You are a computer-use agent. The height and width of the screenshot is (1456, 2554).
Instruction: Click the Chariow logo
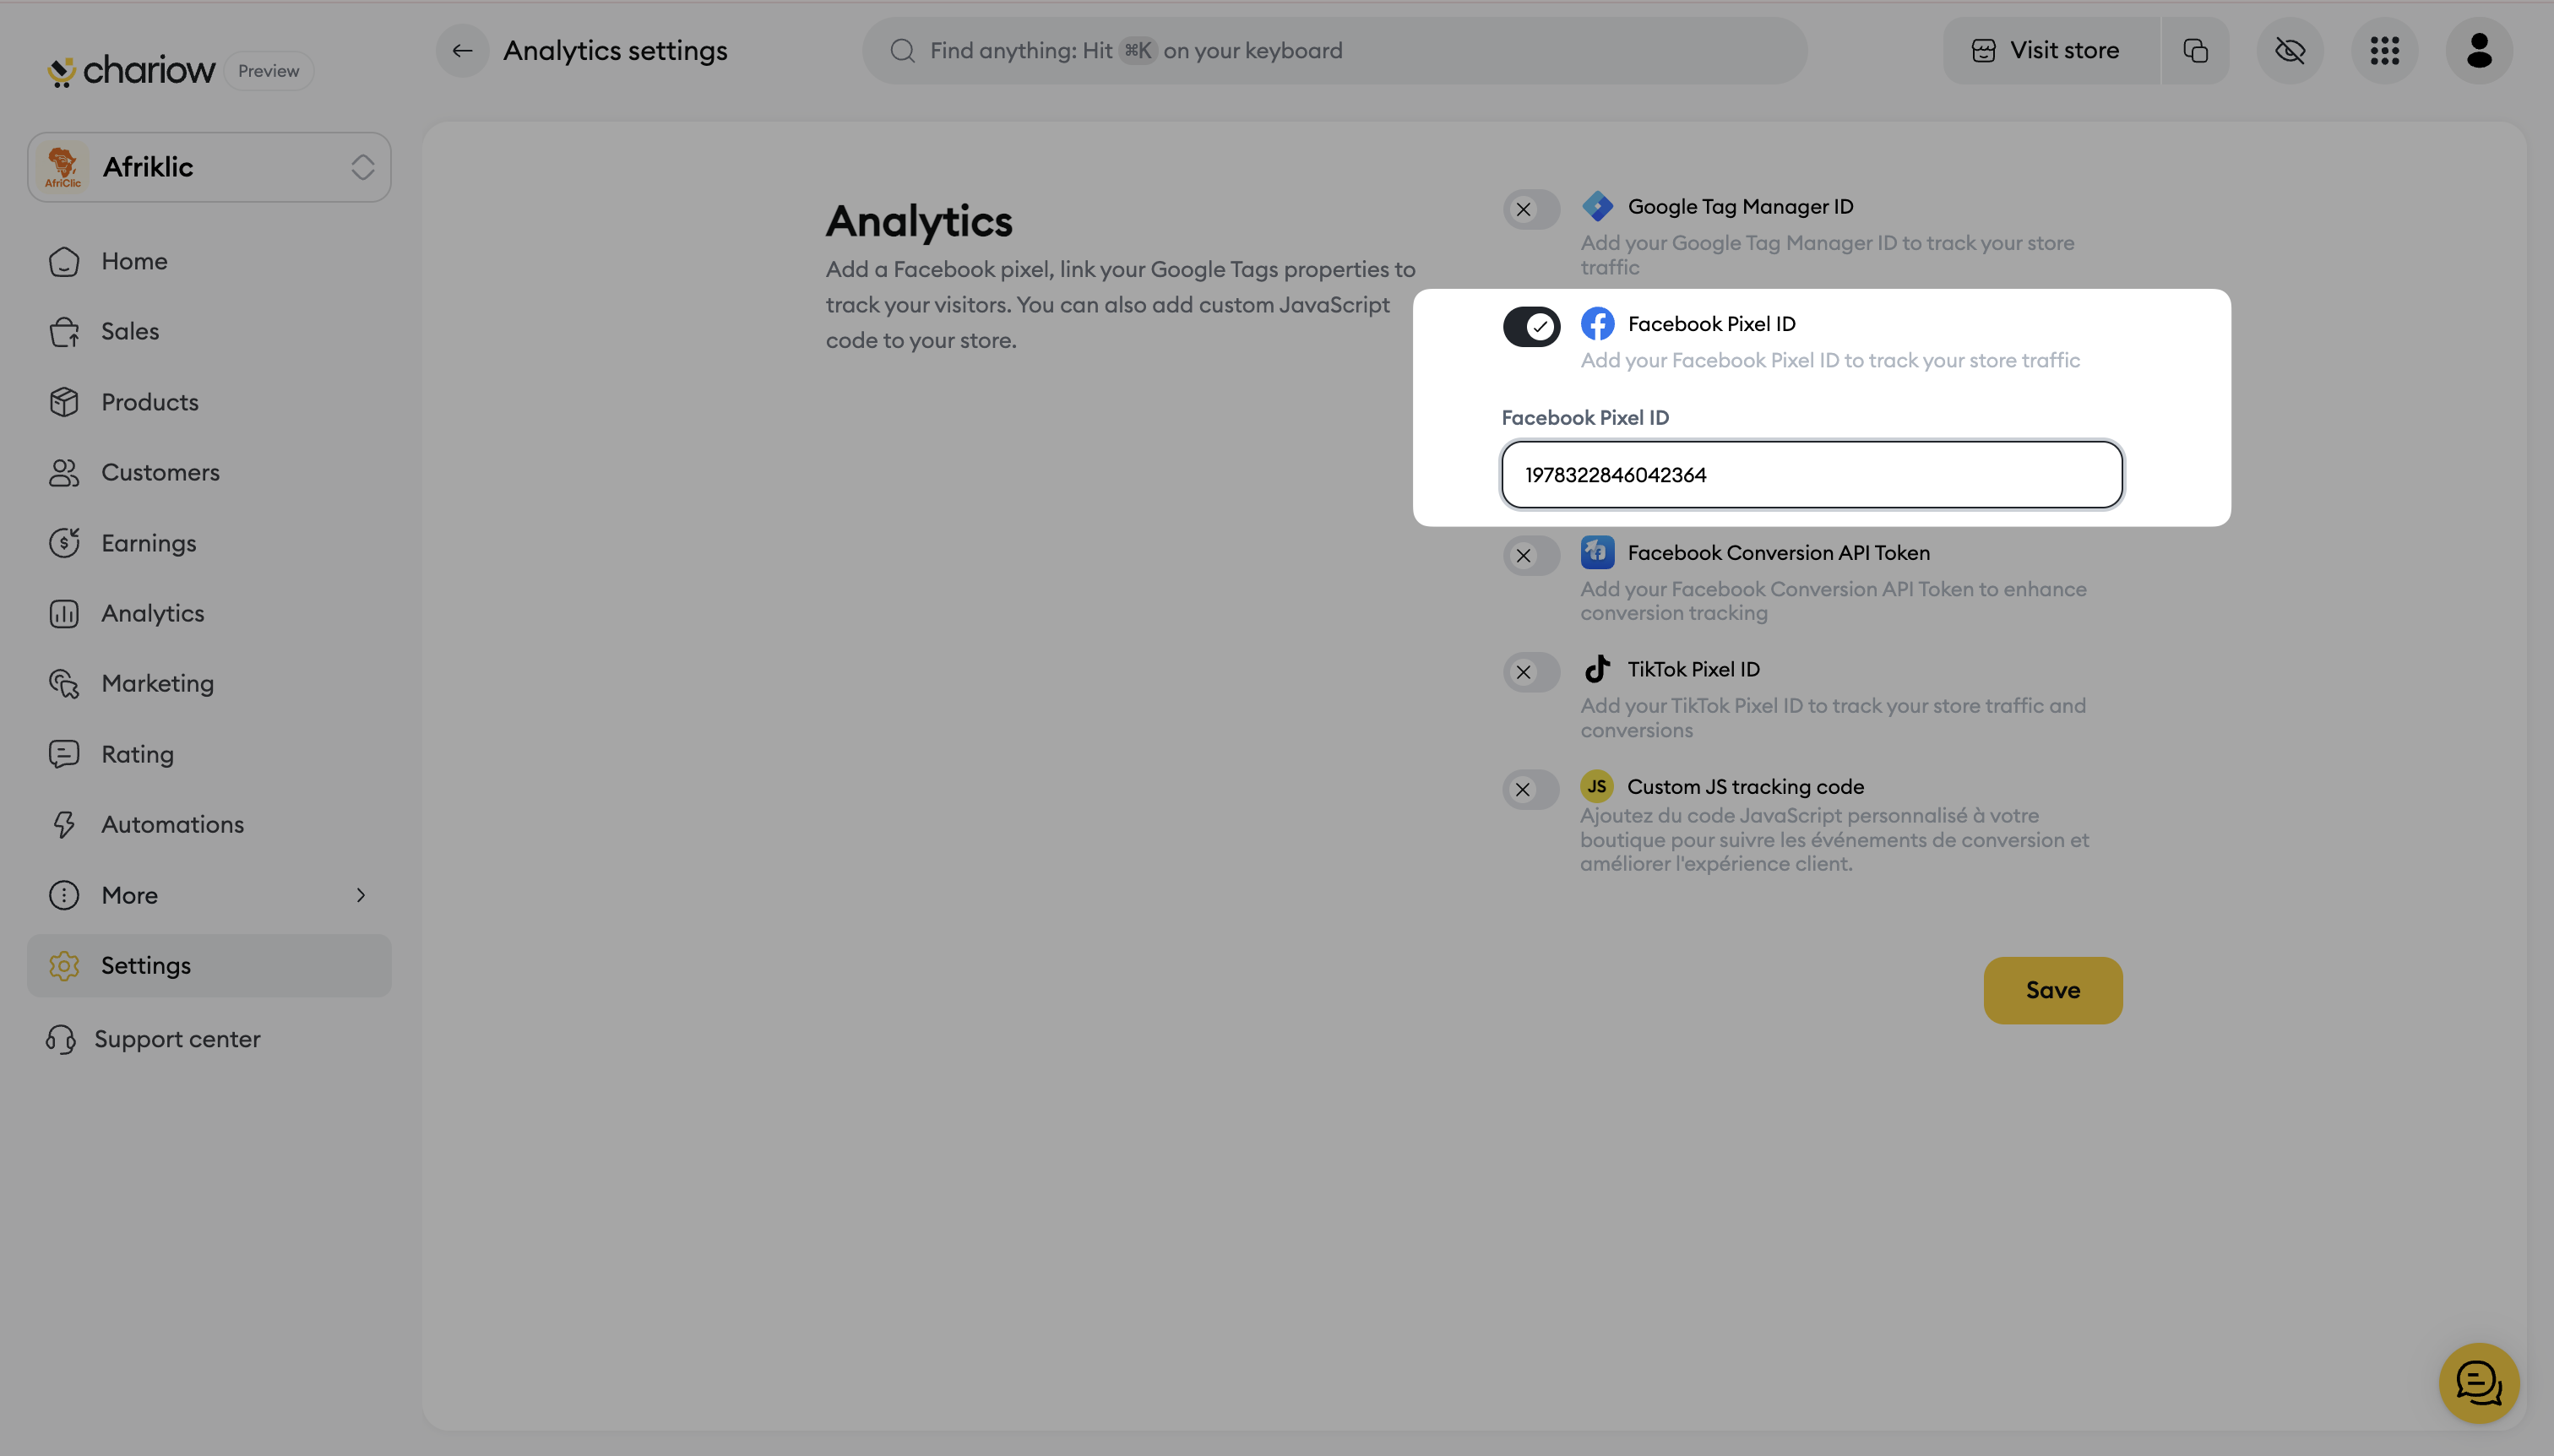[131, 71]
